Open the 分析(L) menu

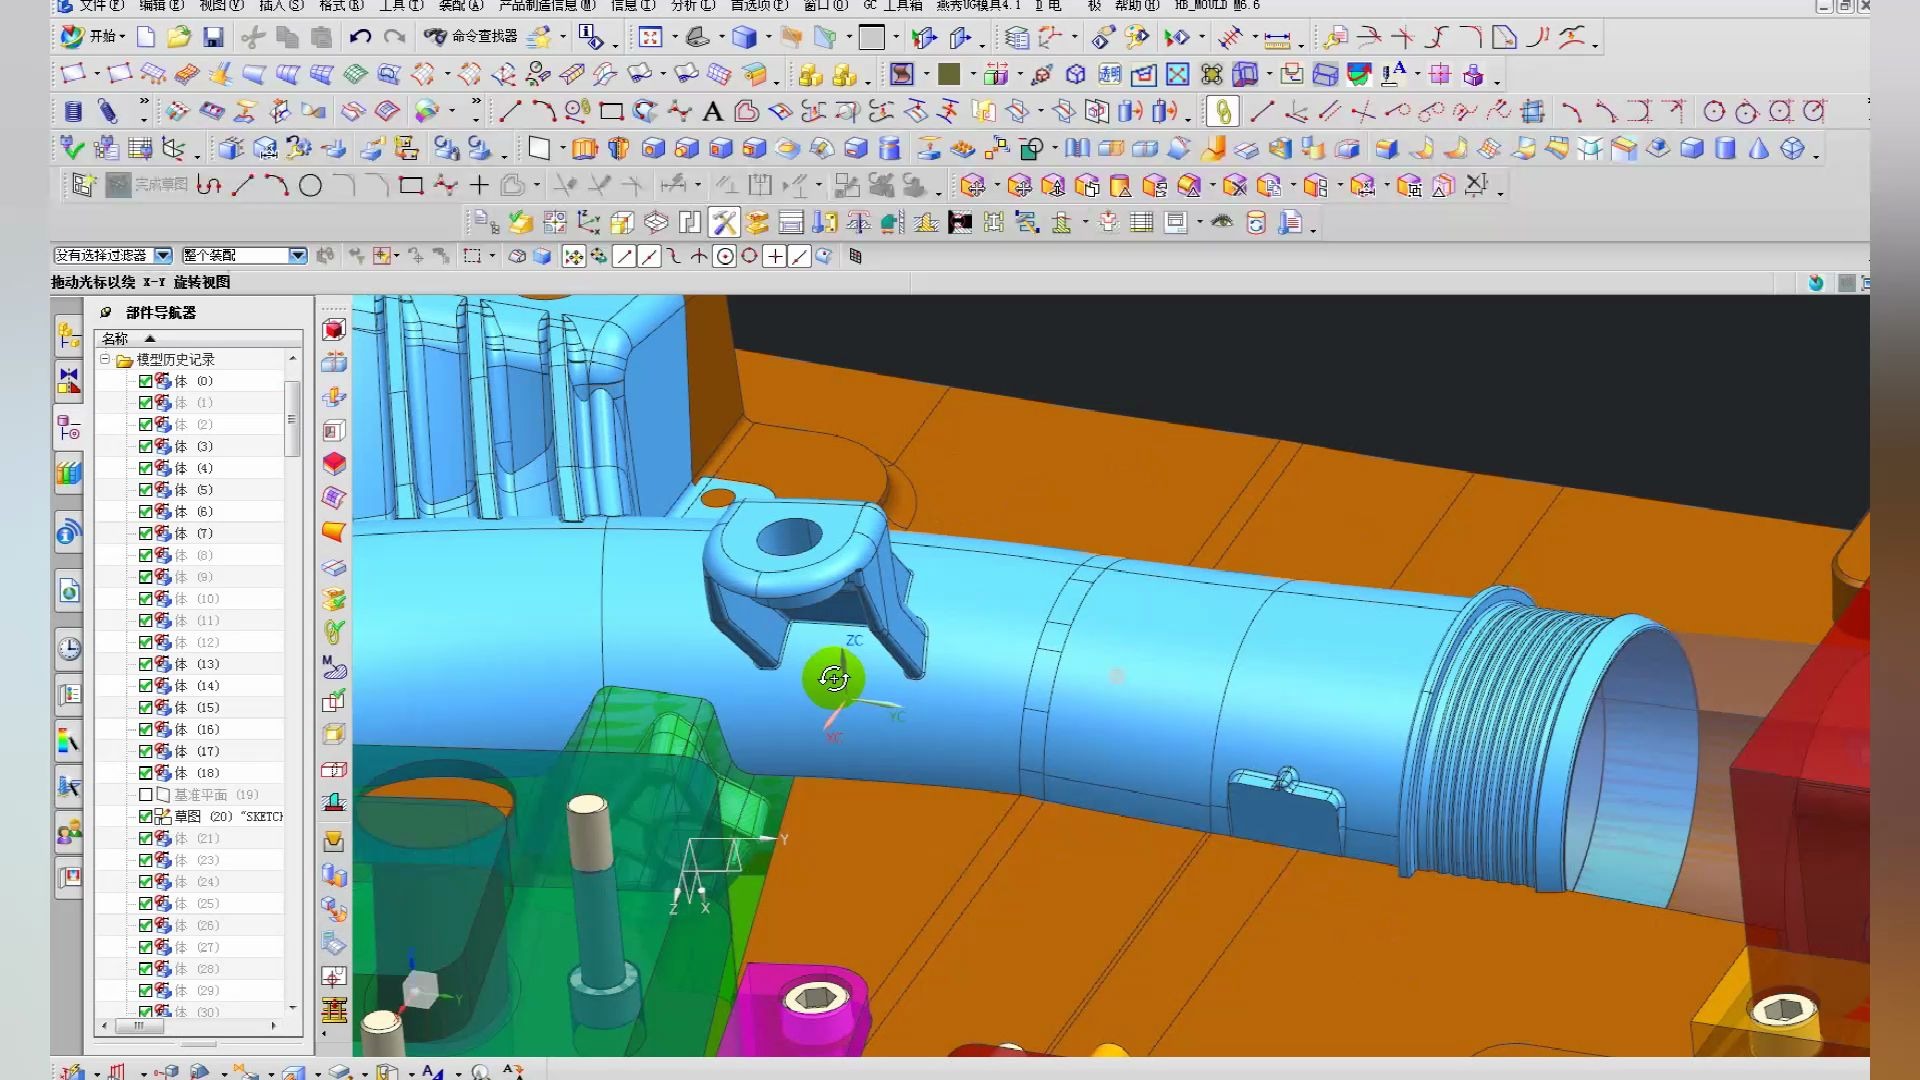click(692, 6)
